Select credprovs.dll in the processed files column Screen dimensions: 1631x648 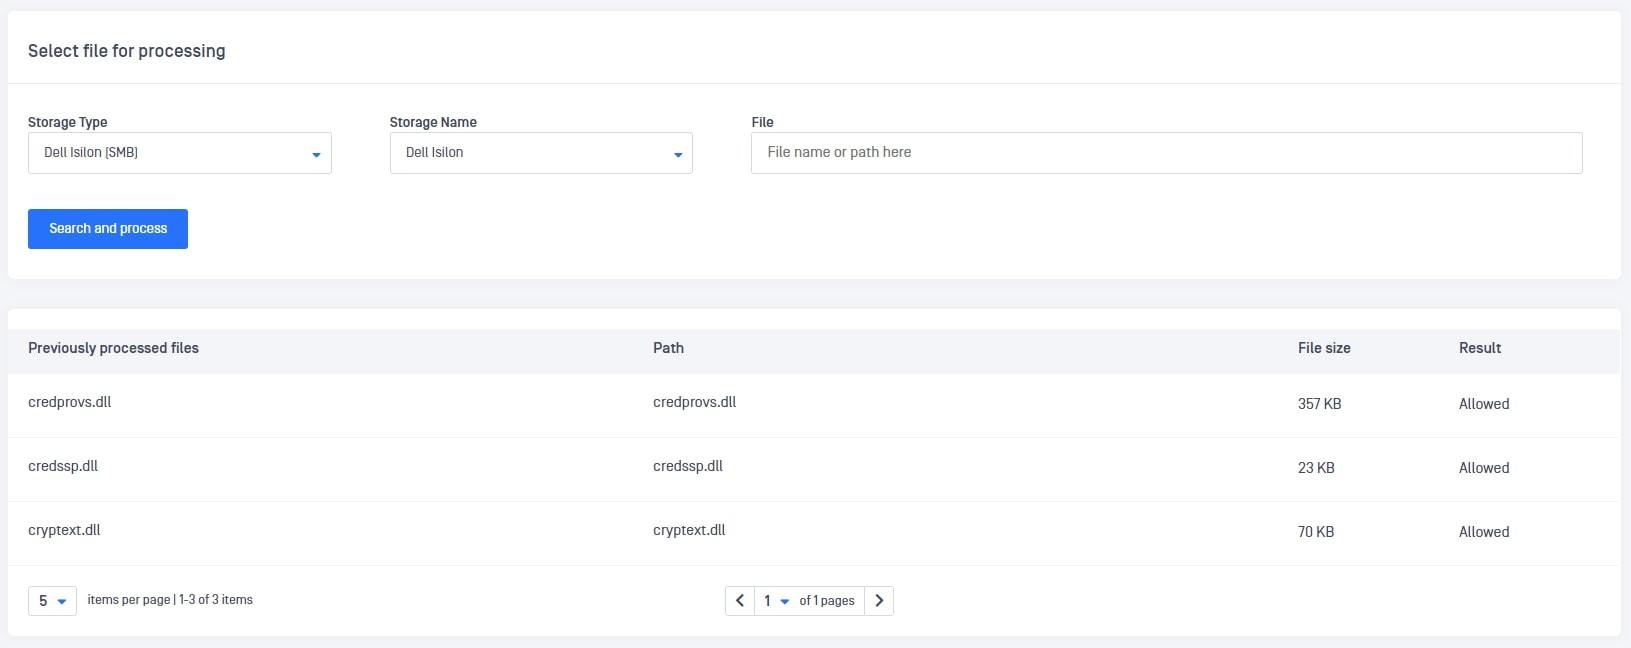click(x=70, y=402)
